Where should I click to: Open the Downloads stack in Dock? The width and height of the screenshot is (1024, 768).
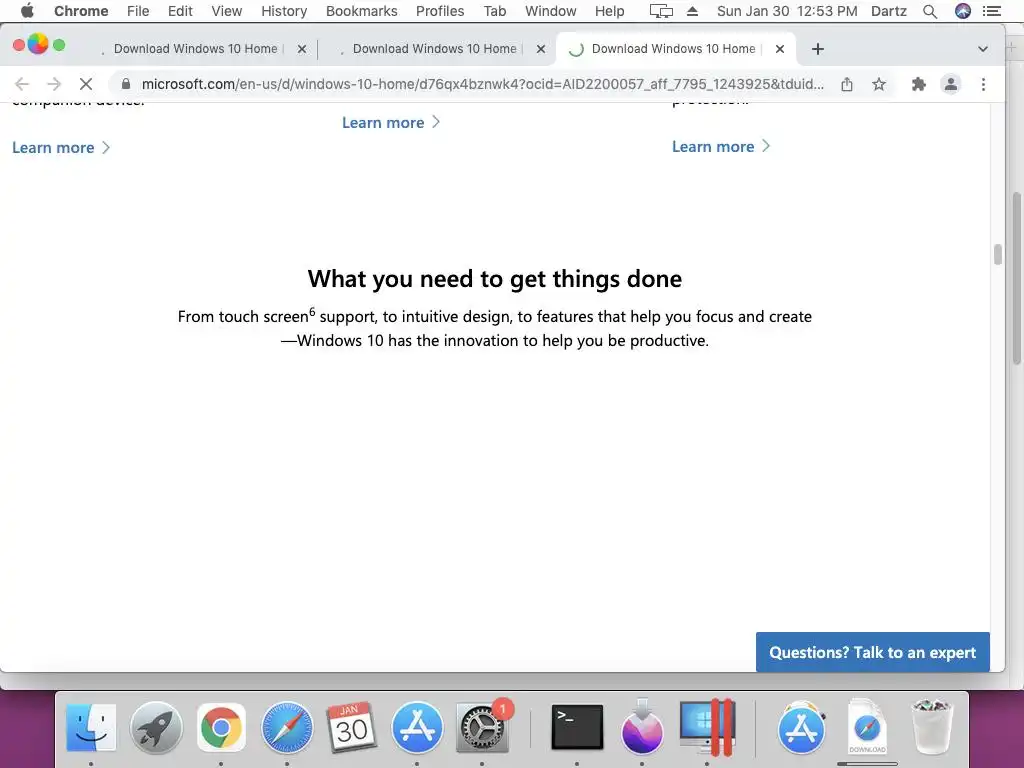click(x=867, y=727)
